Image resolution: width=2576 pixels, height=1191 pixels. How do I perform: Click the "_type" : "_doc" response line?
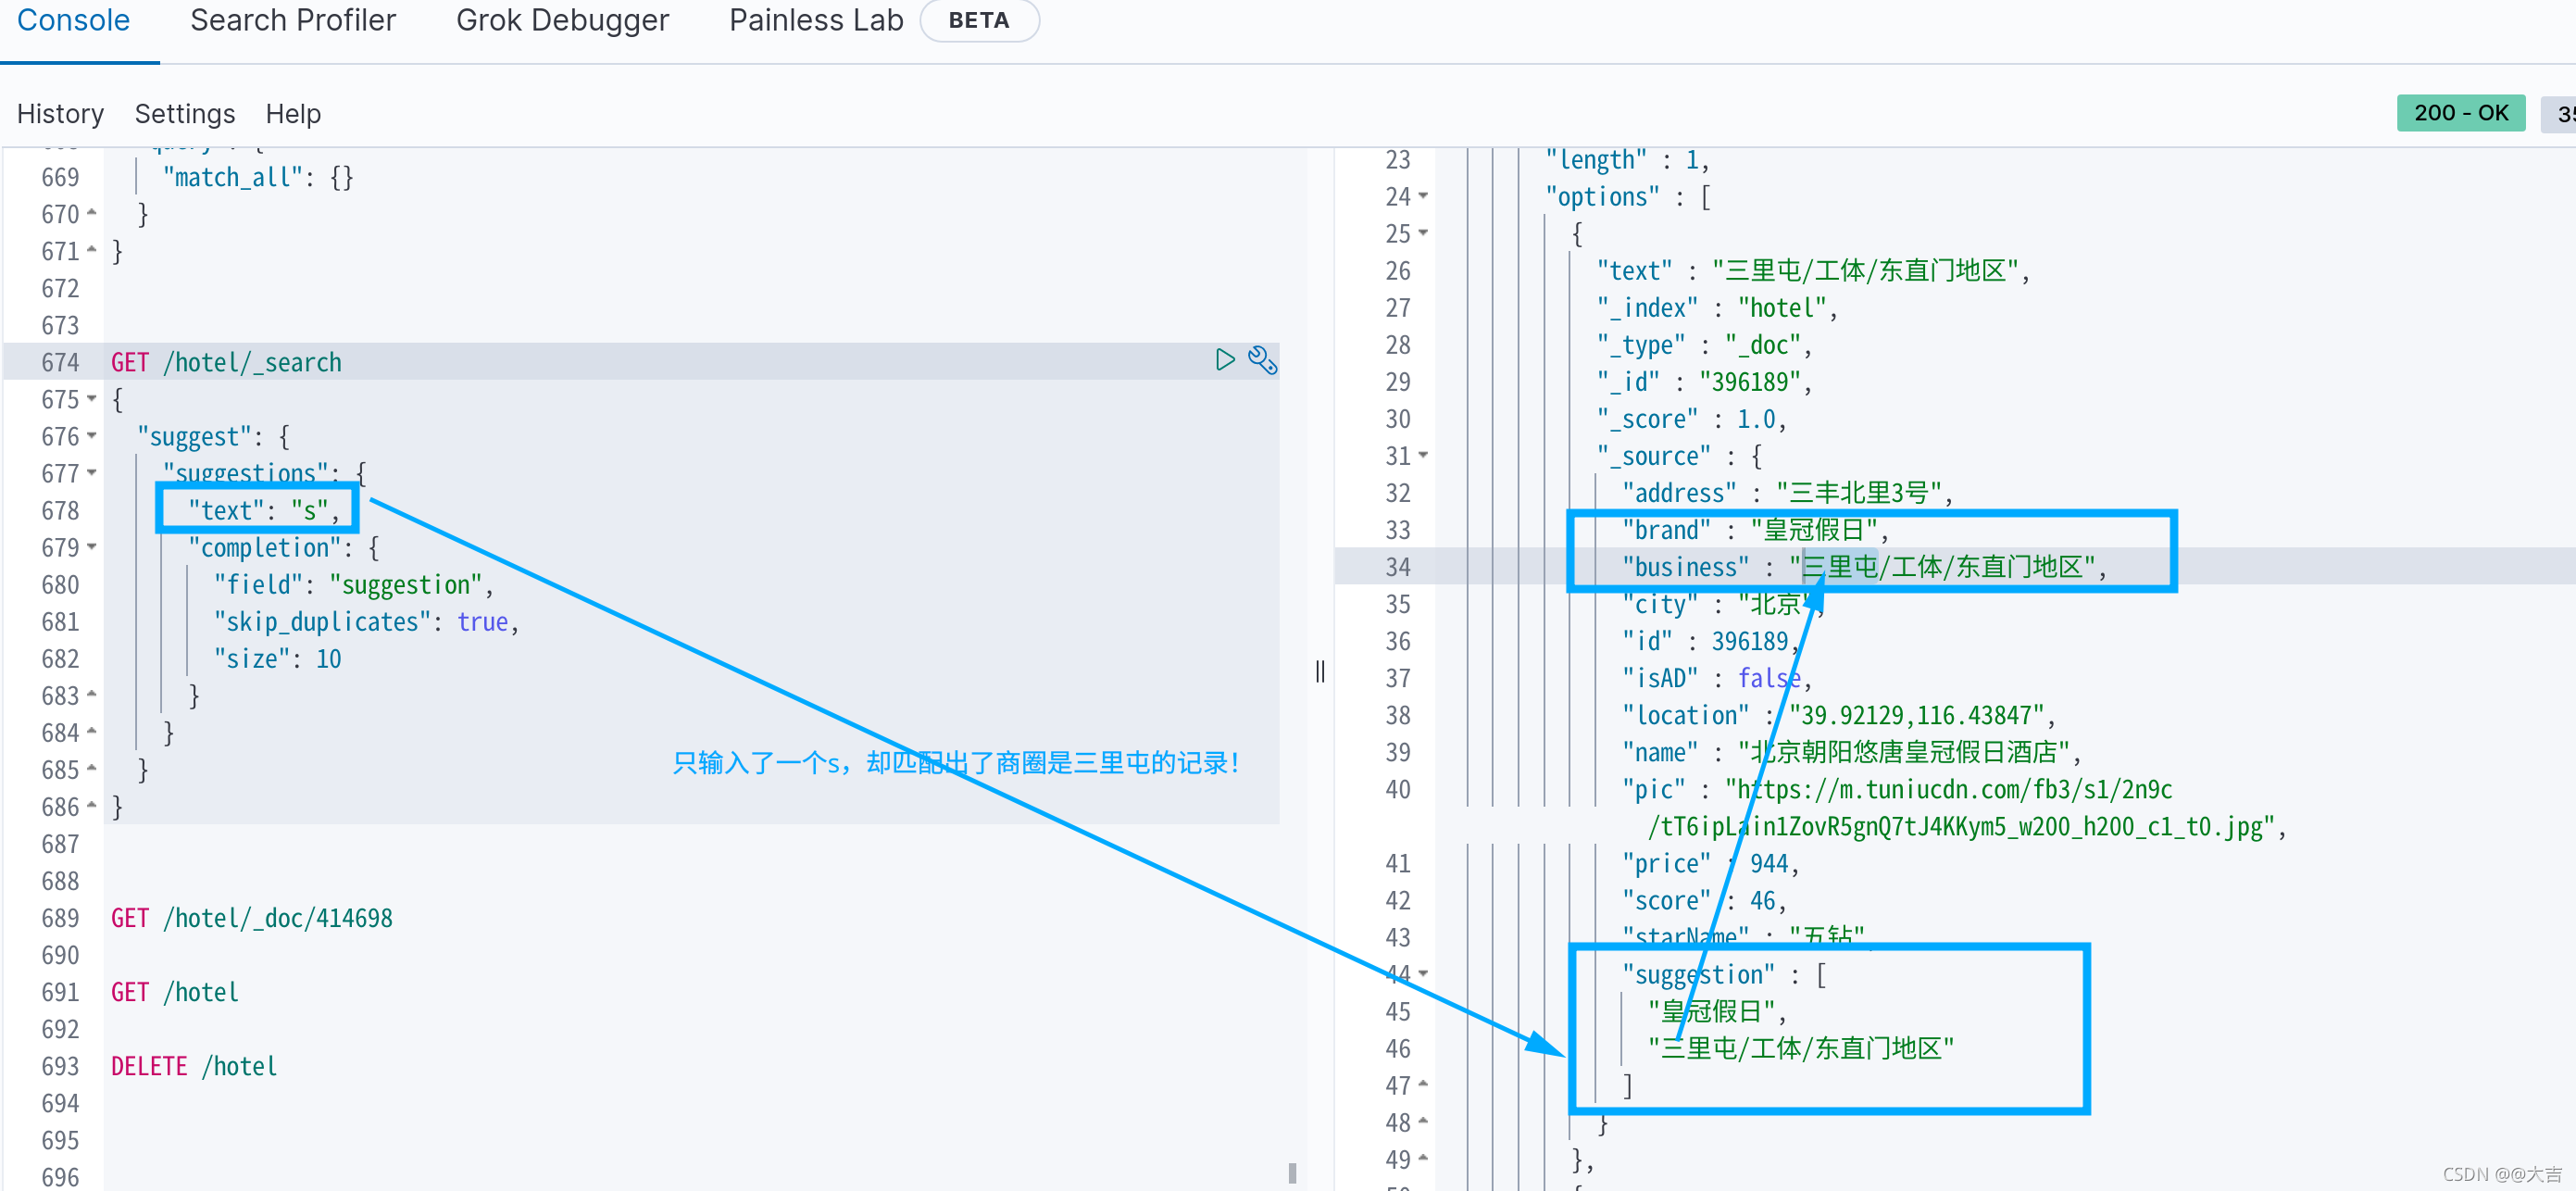1705,344
